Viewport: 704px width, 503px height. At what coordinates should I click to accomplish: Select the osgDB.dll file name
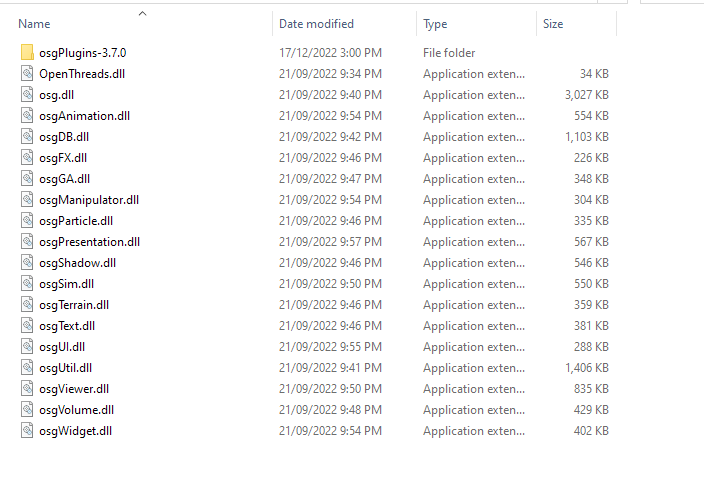click(64, 137)
